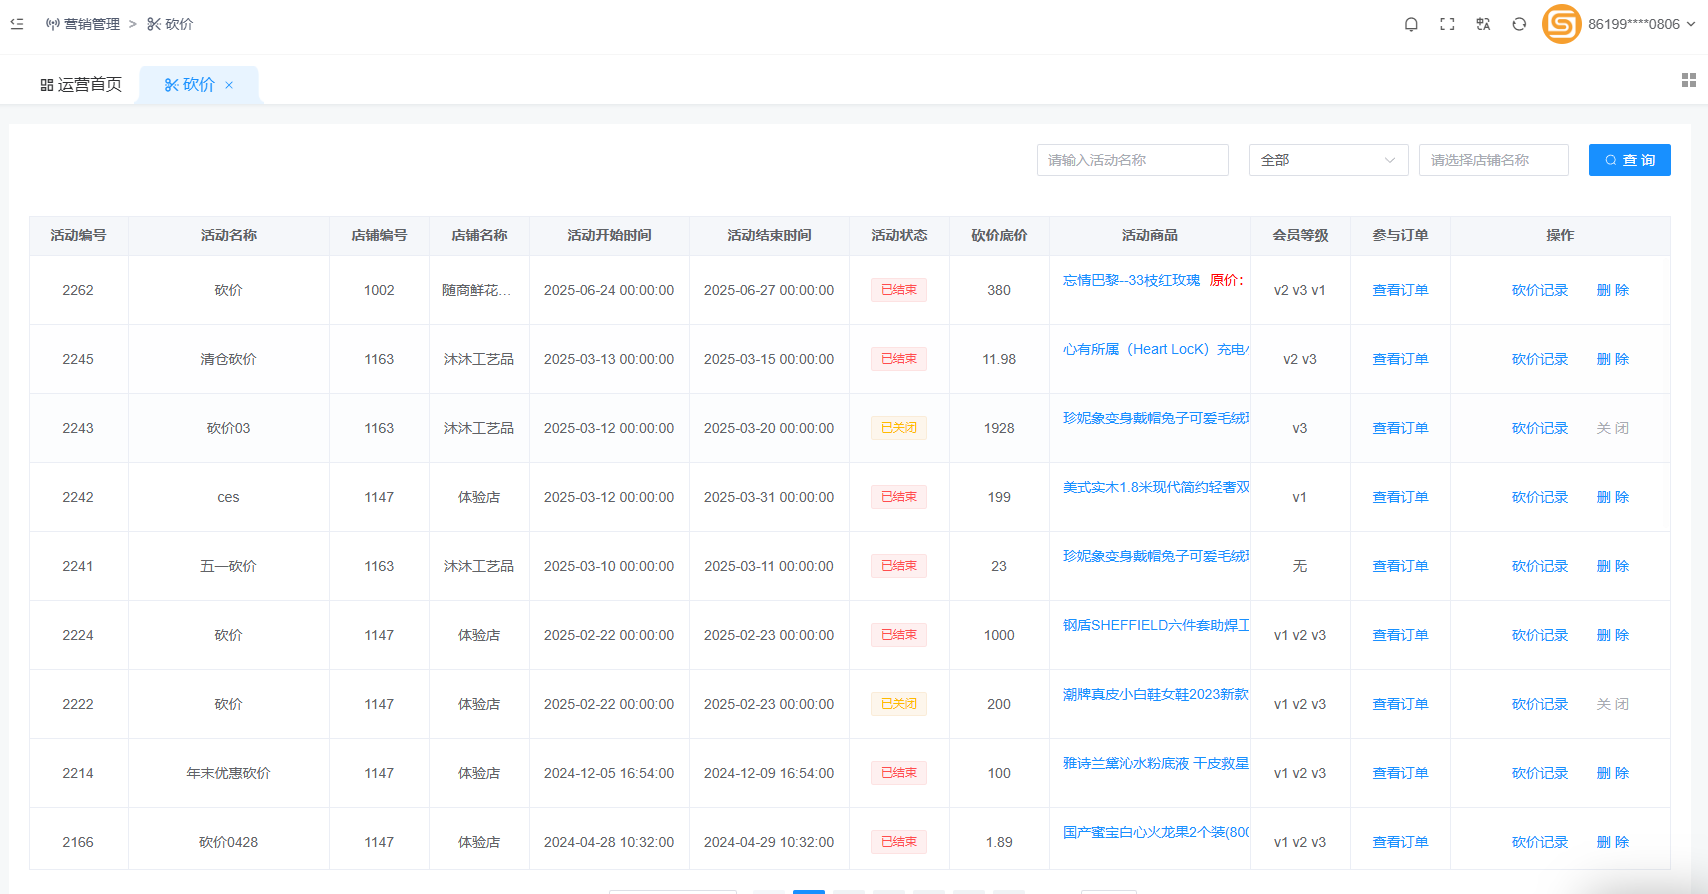This screenshot has width=1708, height=894.
Task: Open the 请选择店铺名称 store selector
Action: click(1493, 160)
